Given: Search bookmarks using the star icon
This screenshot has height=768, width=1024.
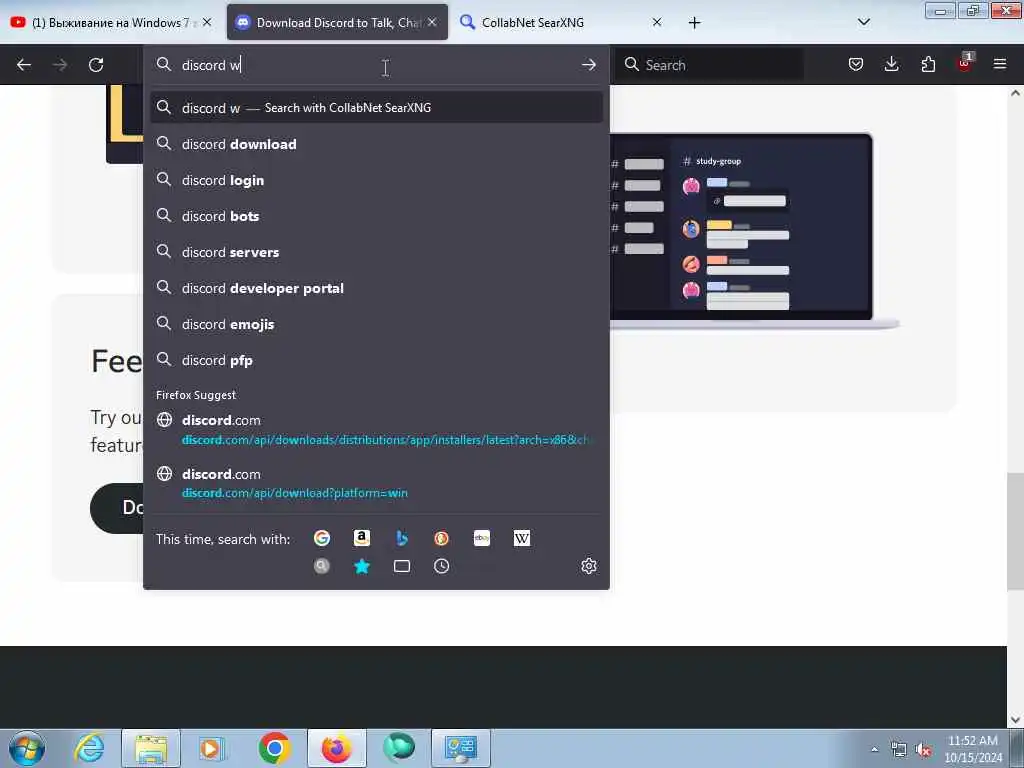Looking at the screenshot, I should click(x=362, y=566).
